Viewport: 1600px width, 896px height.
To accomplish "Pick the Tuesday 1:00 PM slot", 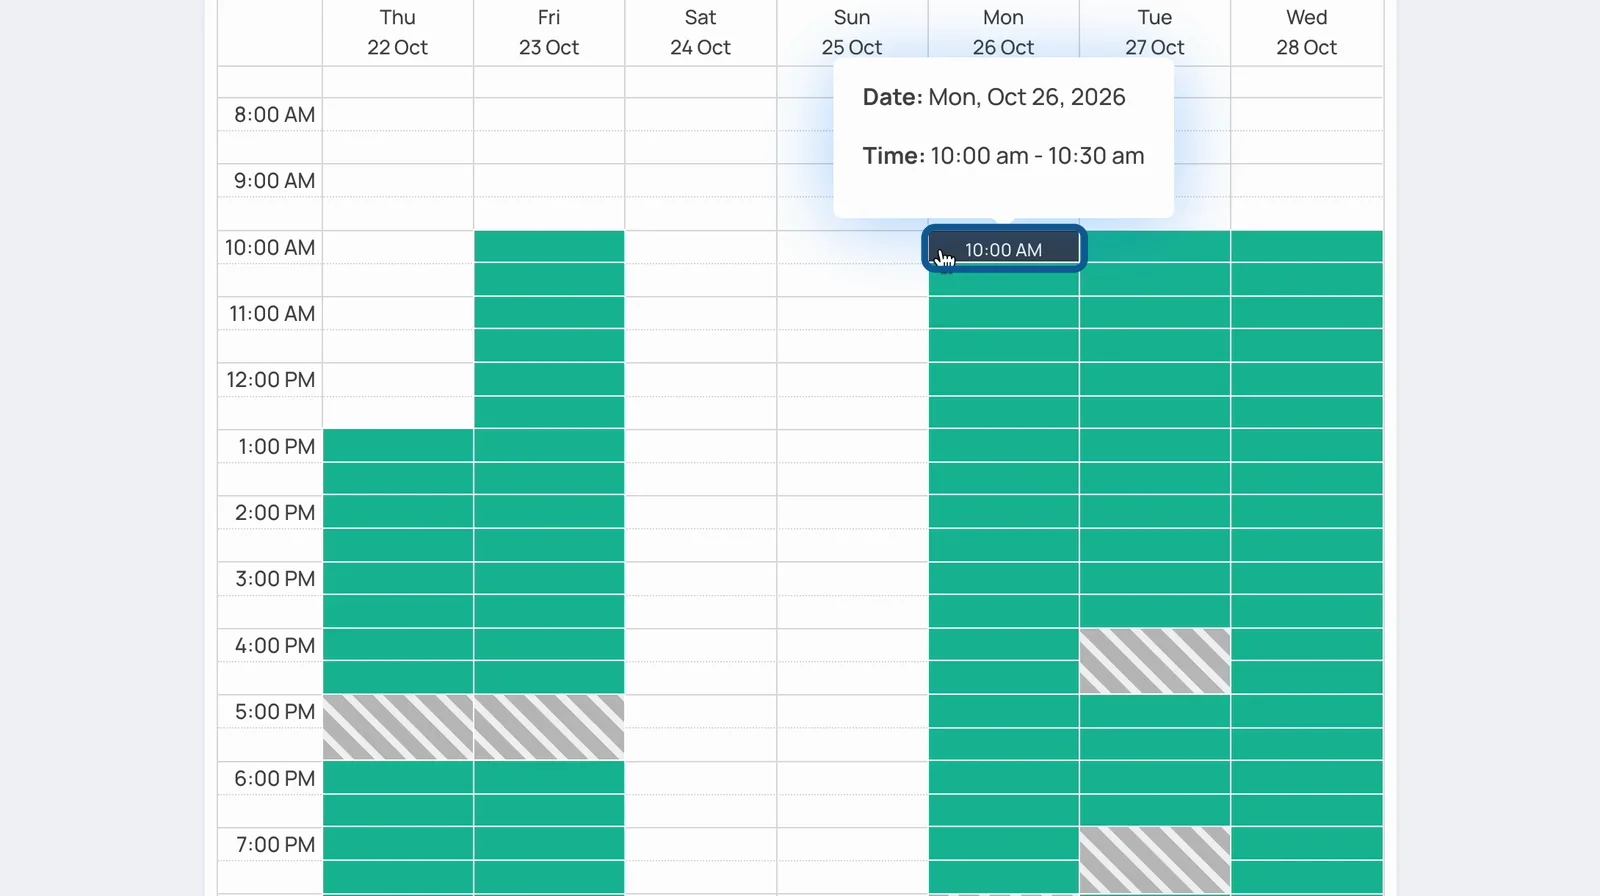I will 1155,446.
